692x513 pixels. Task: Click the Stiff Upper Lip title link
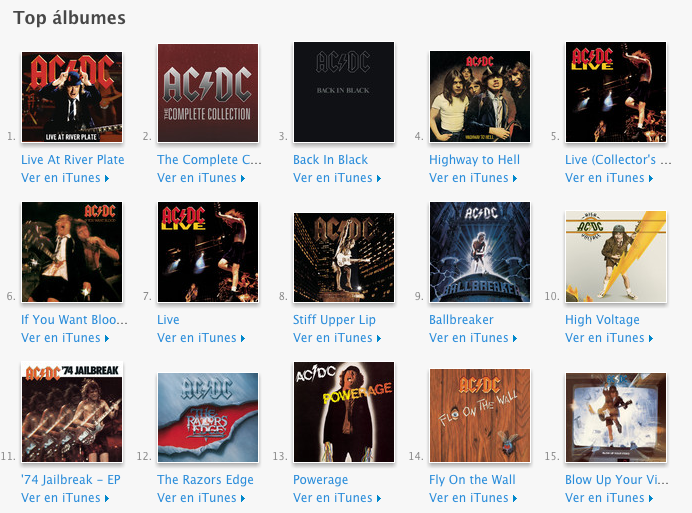334,320
